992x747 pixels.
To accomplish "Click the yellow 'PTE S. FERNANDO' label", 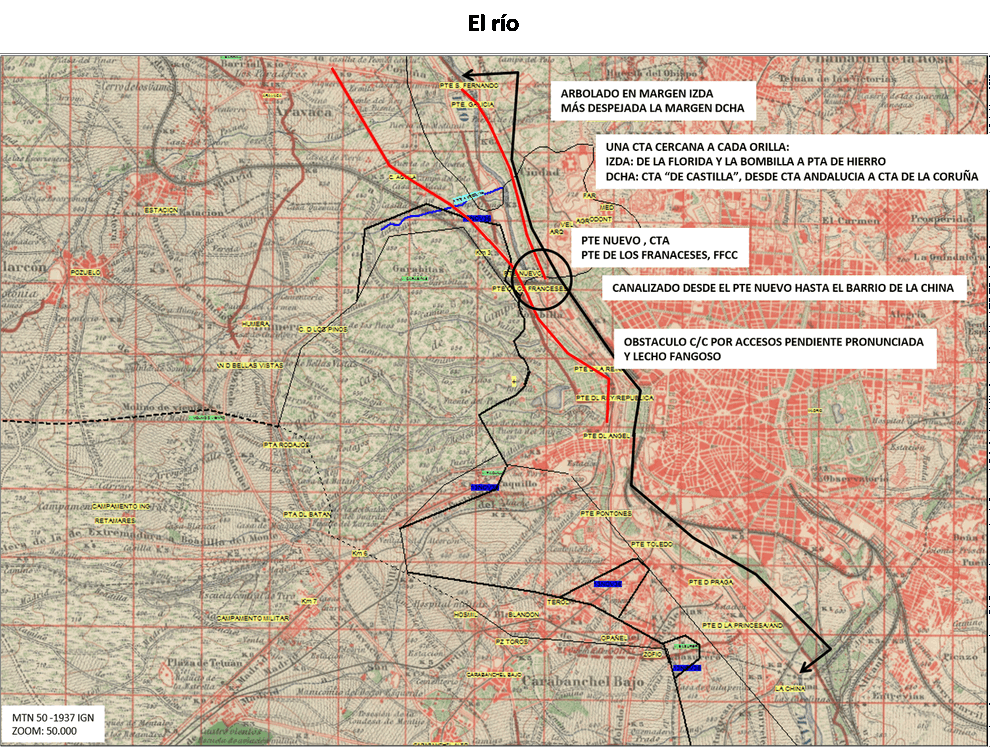I will tap(469, 85).
